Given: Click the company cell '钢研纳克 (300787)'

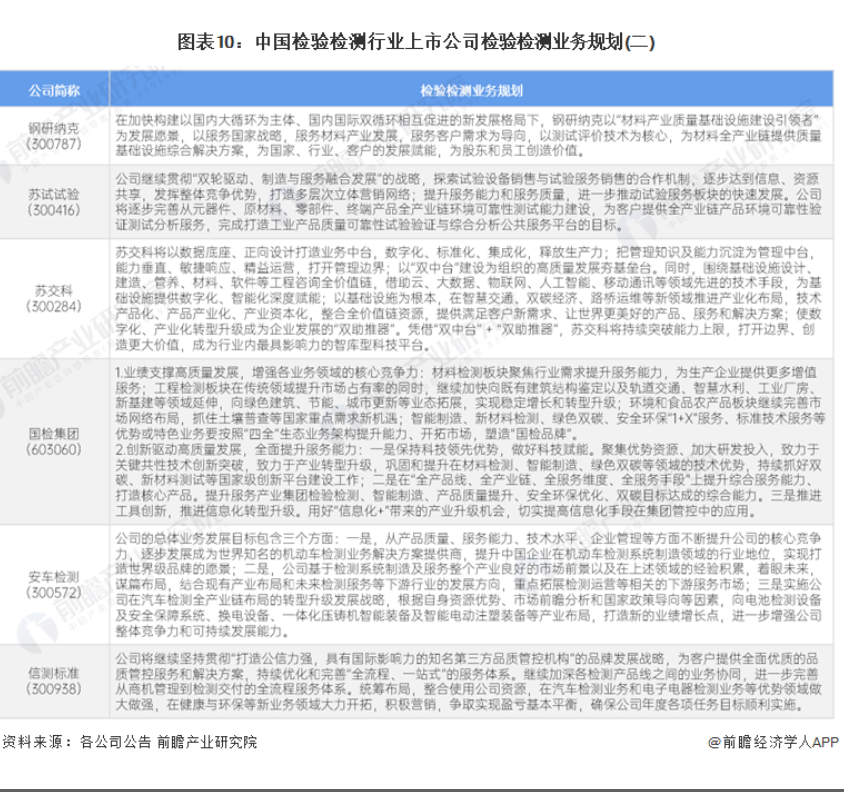Looking at the screenshot, I should (x=54, y=136).
